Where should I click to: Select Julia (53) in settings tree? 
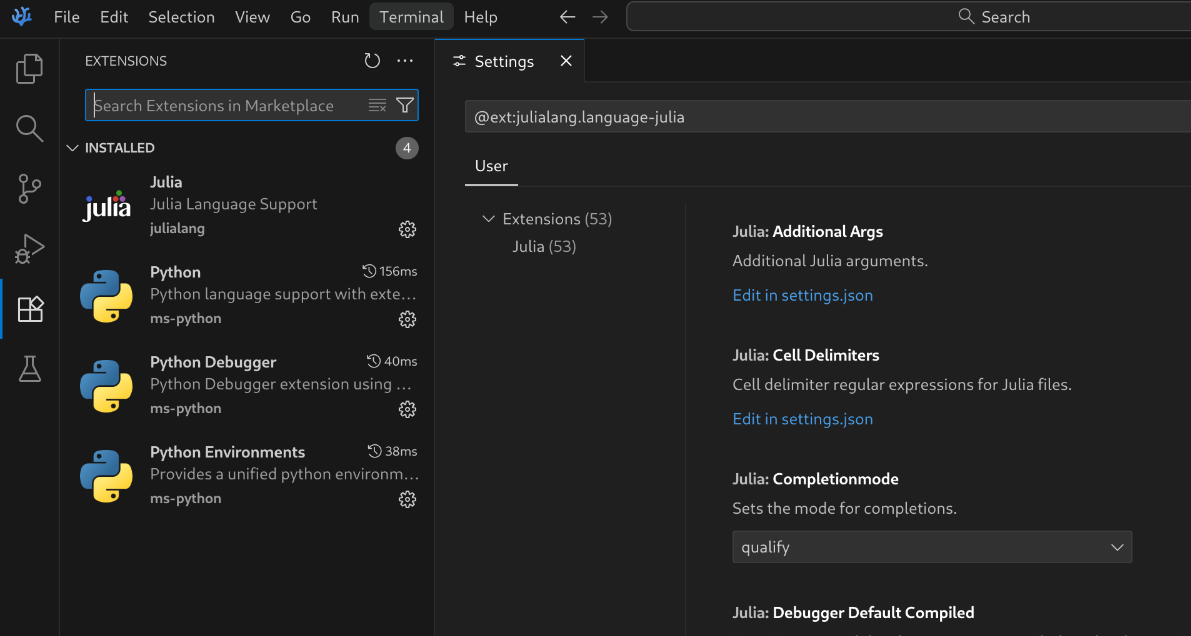tap(544, 246)
